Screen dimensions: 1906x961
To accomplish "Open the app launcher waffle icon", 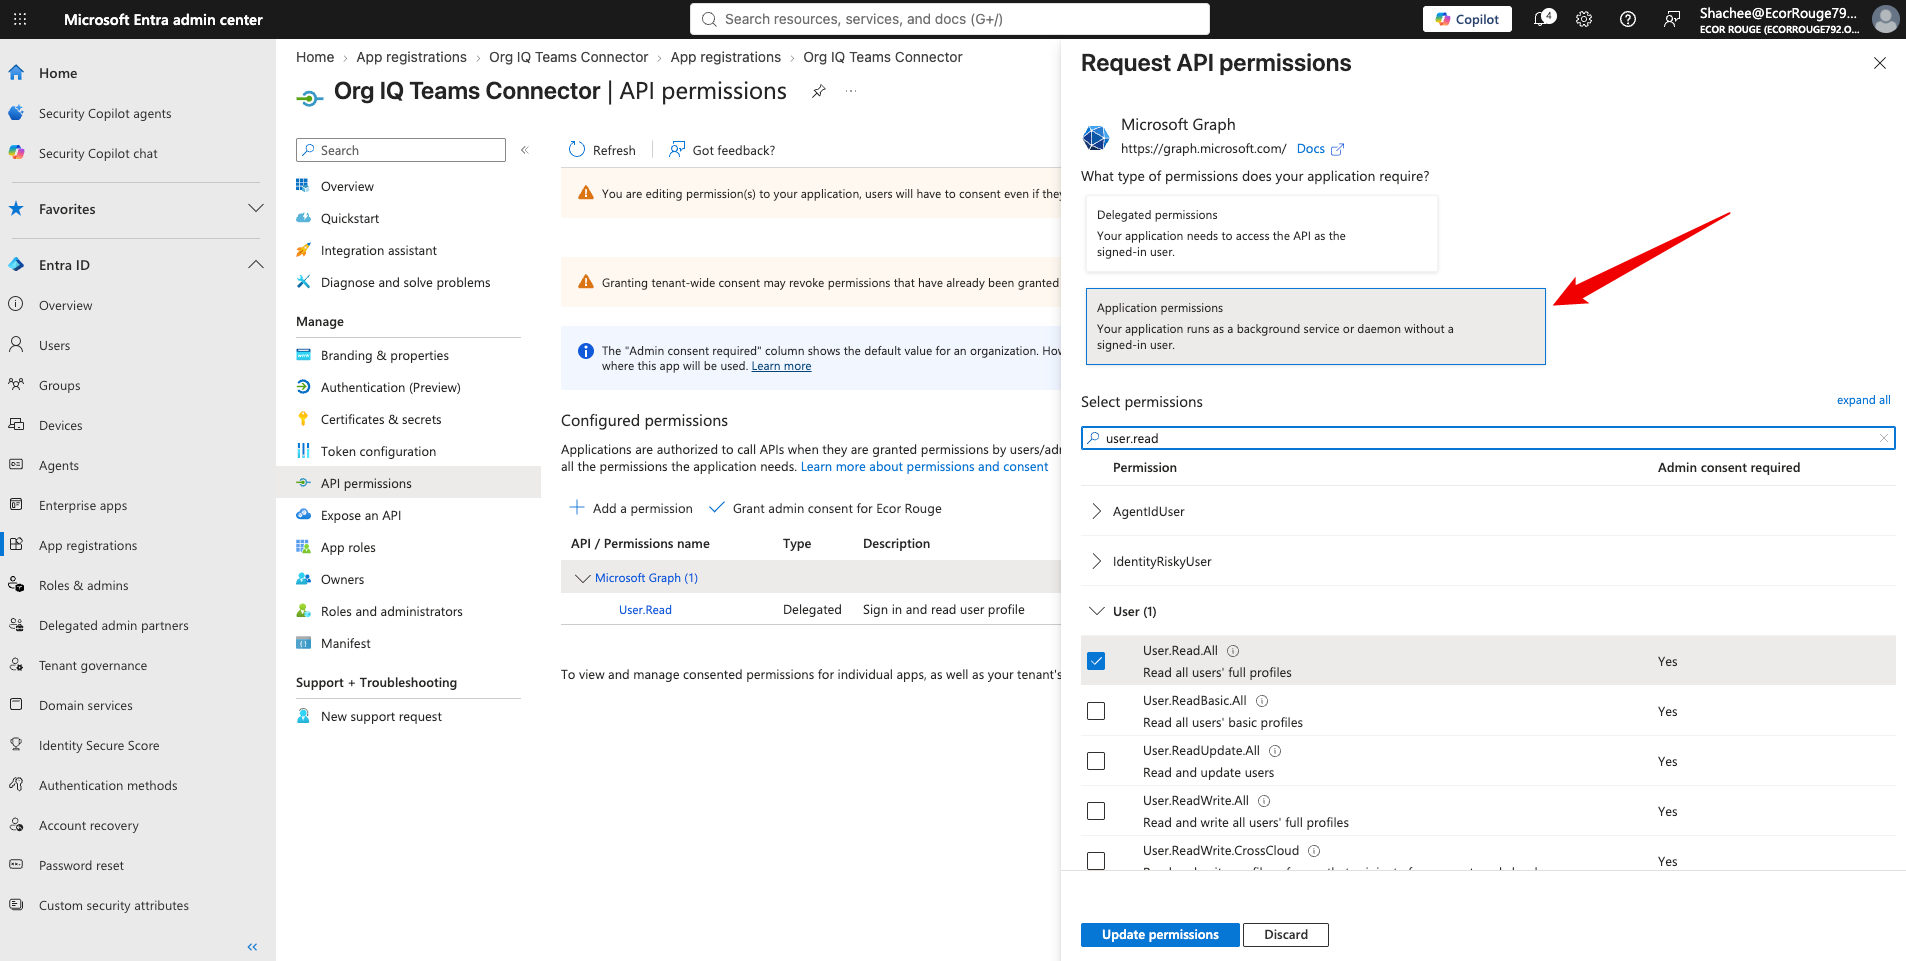I will tap(20, 19).
